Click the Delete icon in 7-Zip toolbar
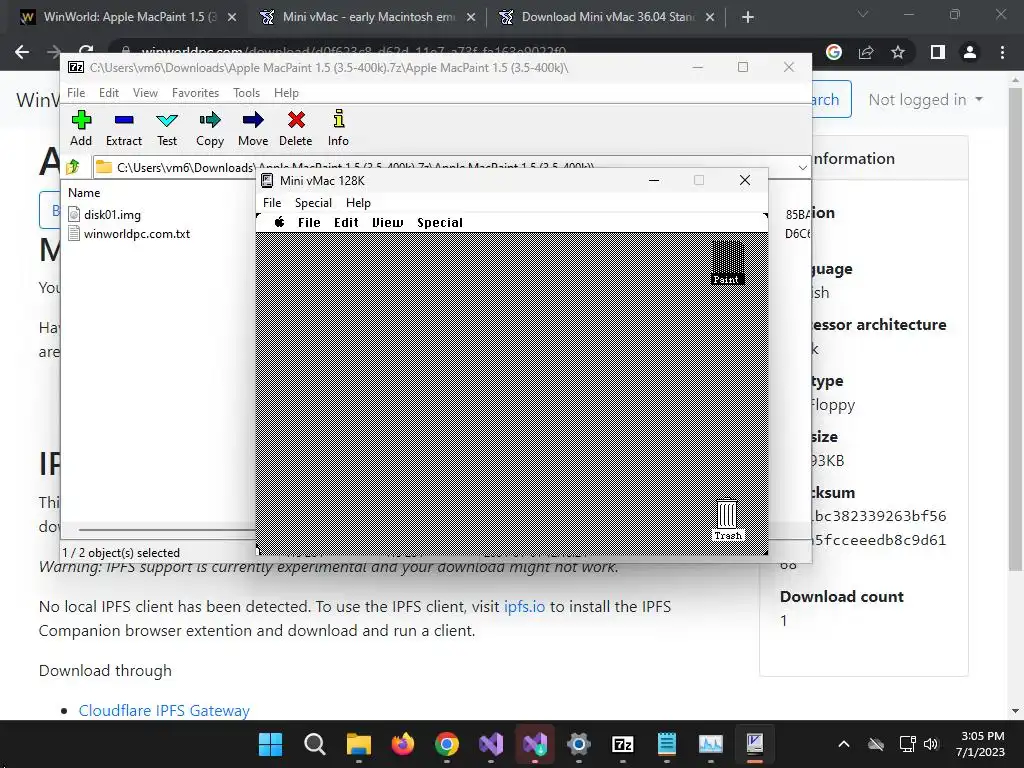 click(296, 129)
